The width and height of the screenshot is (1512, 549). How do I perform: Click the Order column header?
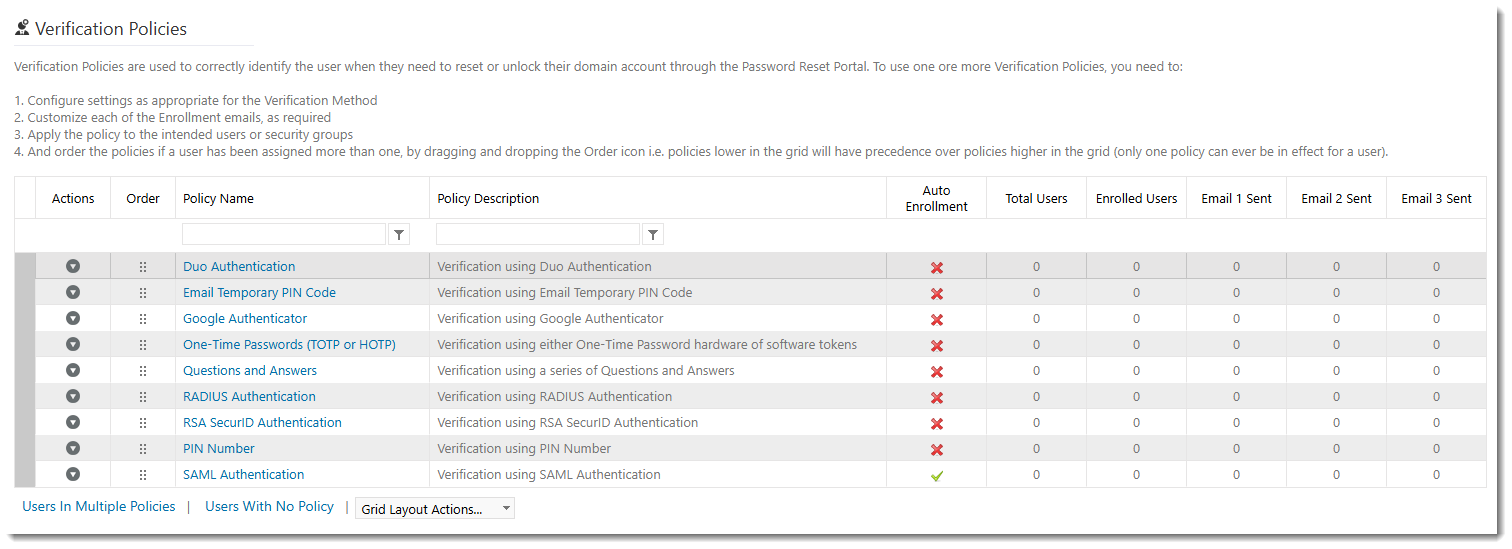pos(143,198)
